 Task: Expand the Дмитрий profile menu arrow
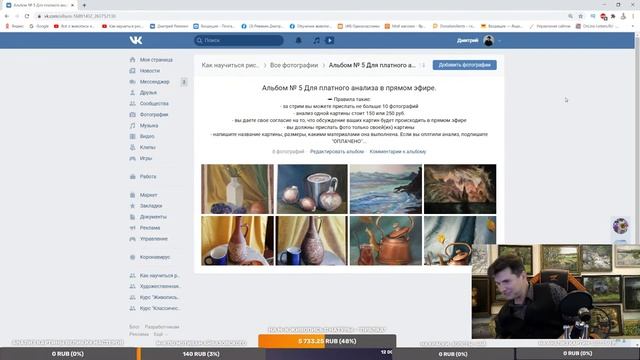(500, 41)
